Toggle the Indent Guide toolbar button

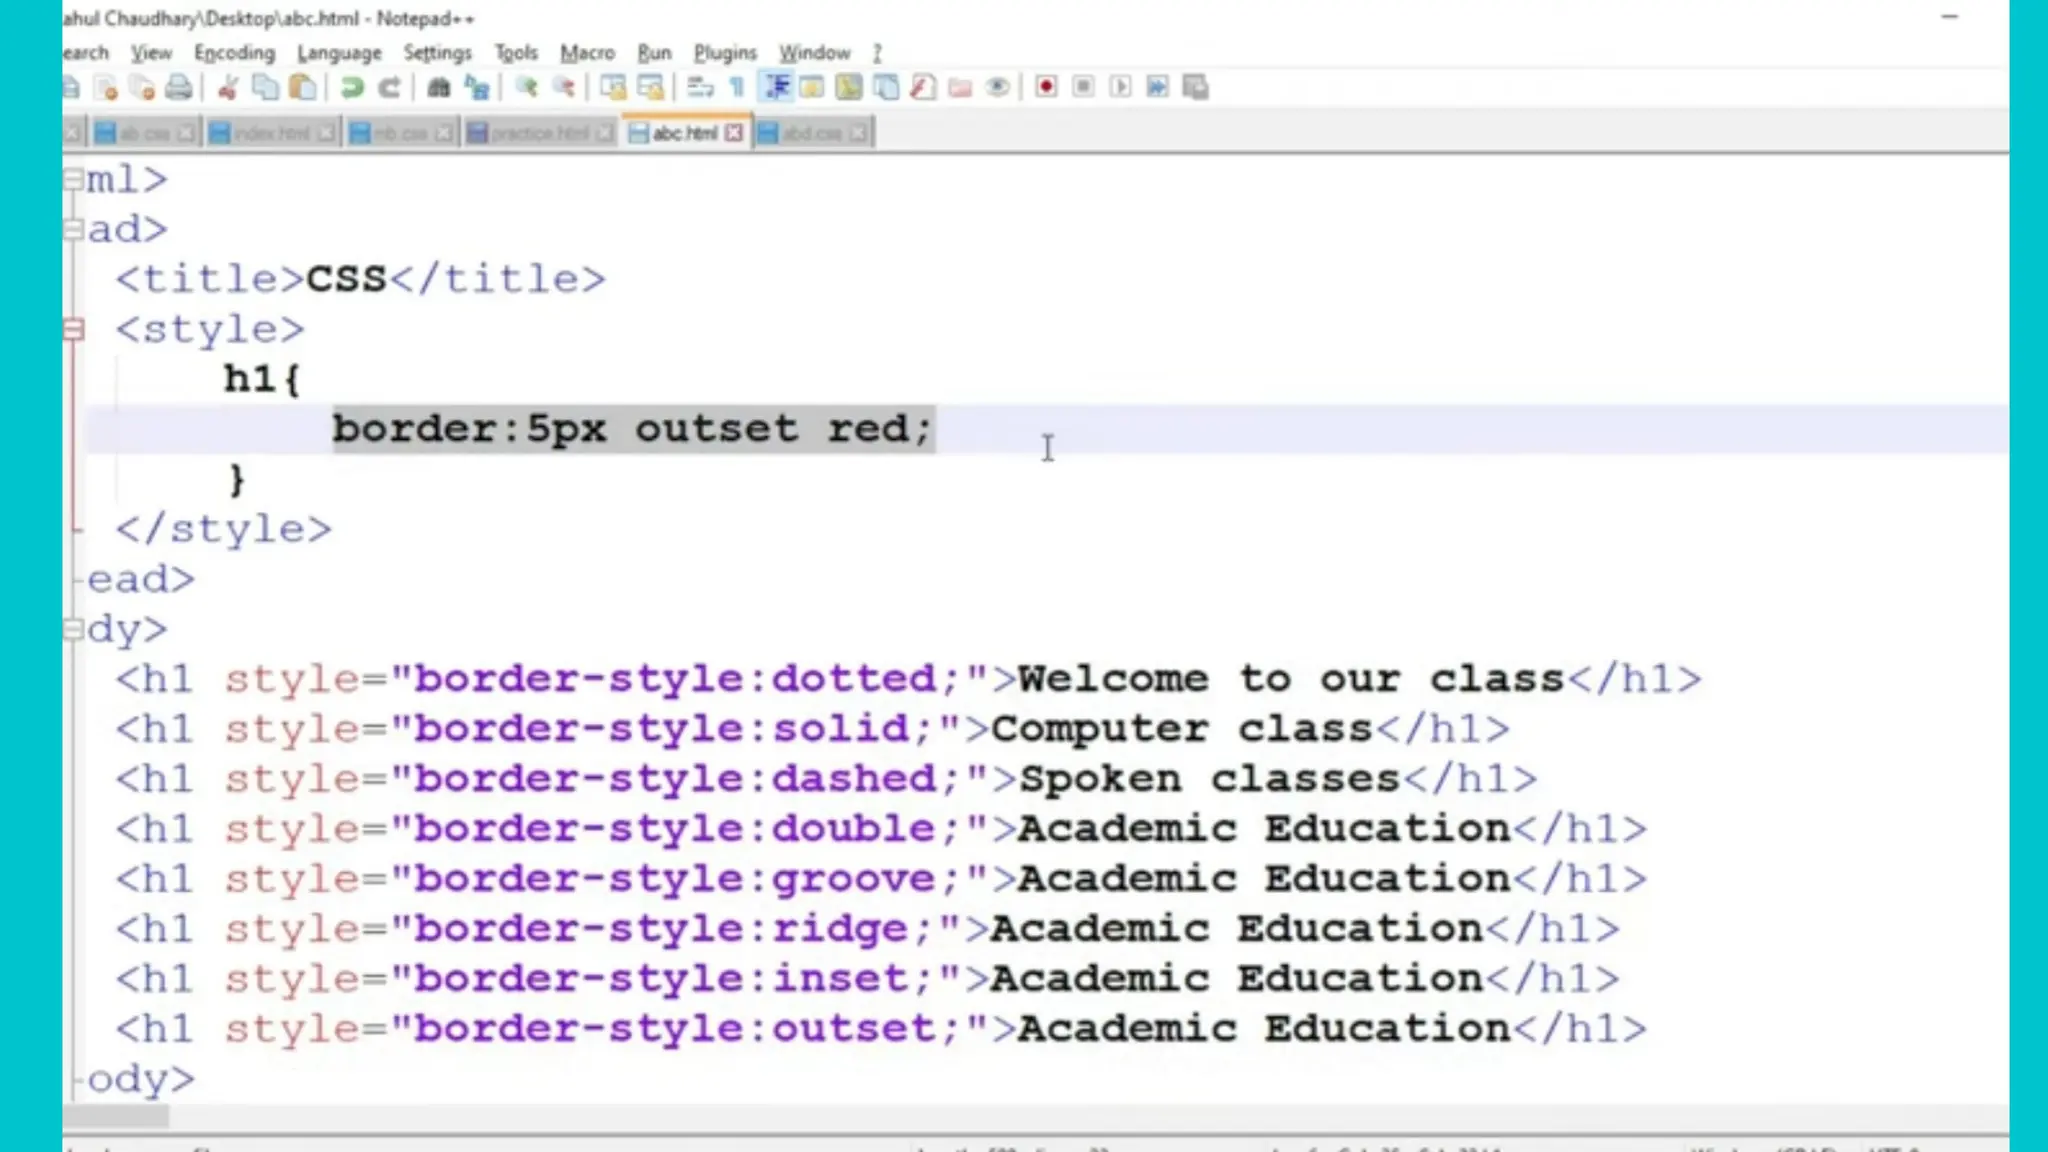click(x=776, y=88)
